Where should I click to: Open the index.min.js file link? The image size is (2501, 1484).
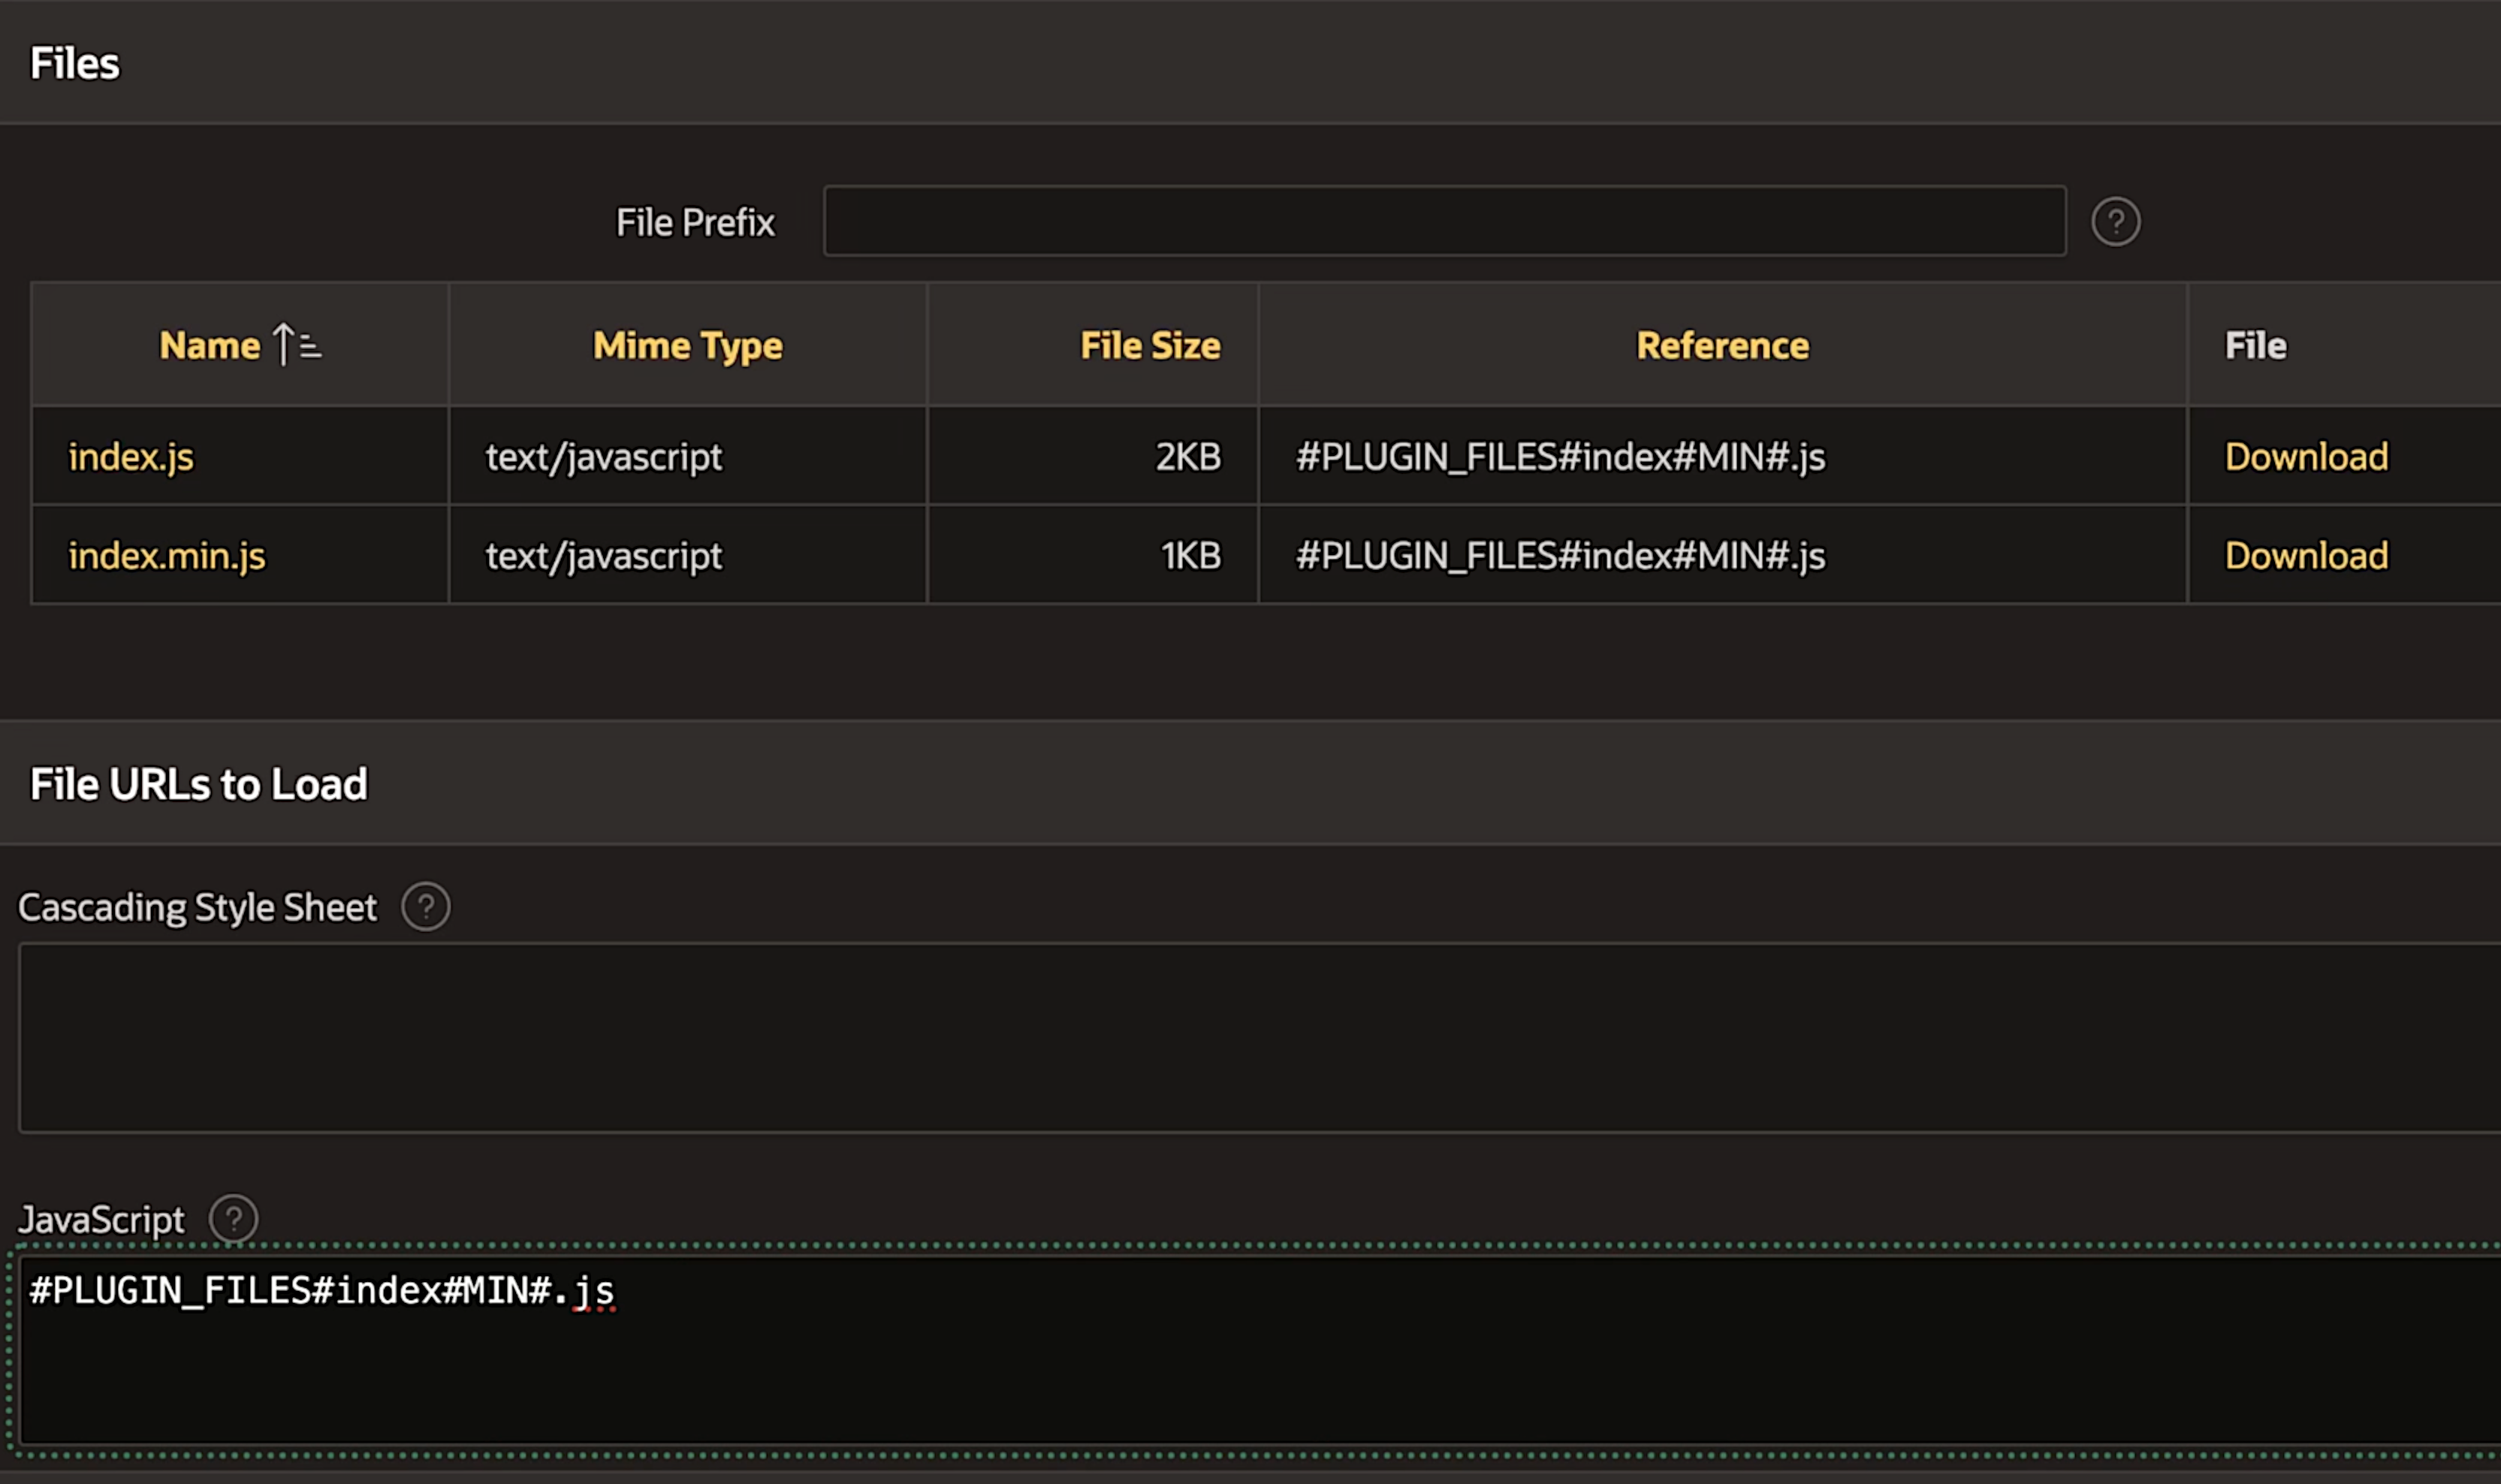(167, 556)
